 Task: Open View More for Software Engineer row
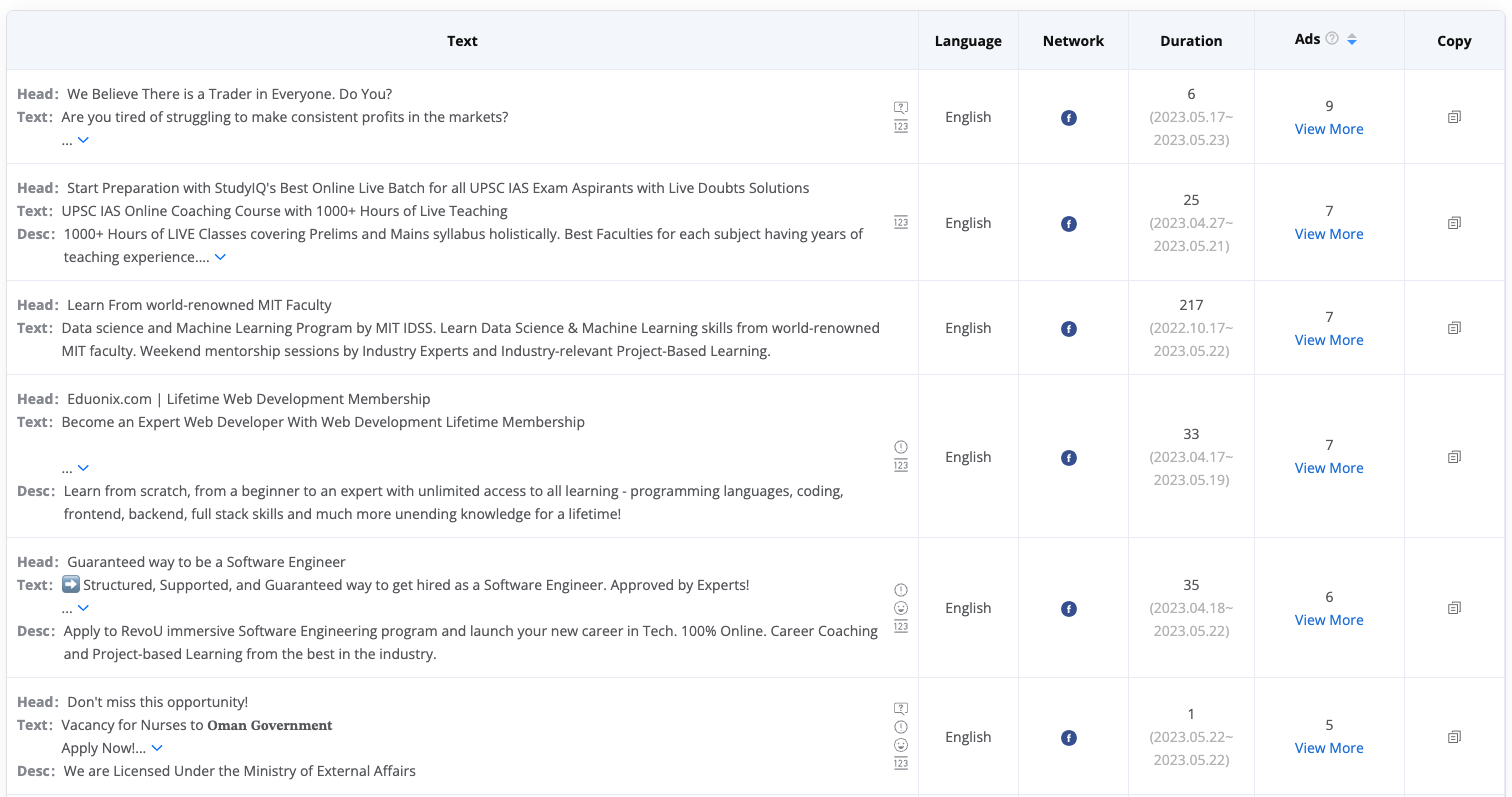(1328, 620)
